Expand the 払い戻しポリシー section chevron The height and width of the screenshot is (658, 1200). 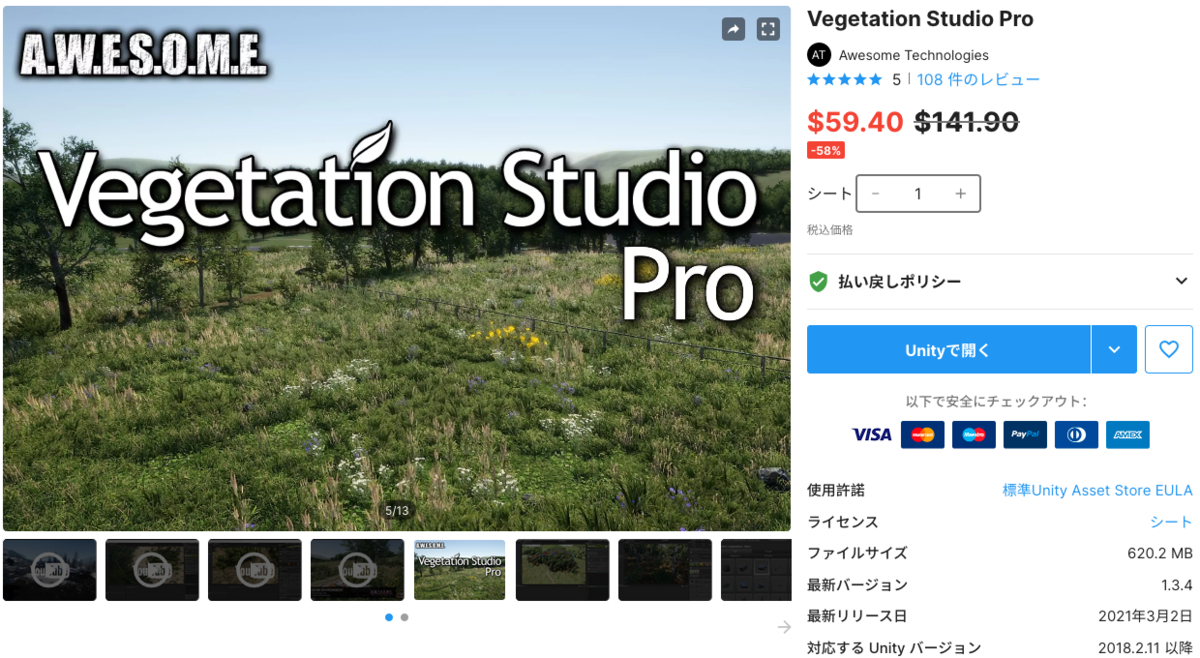click(x=1182, y=281)
